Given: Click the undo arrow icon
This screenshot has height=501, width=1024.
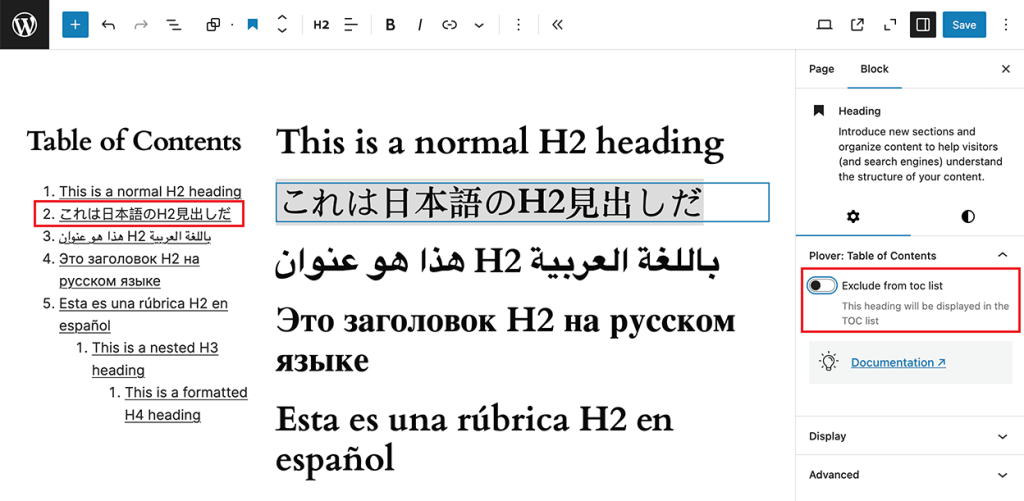Looking at the screenshot, I should (108, 25).
